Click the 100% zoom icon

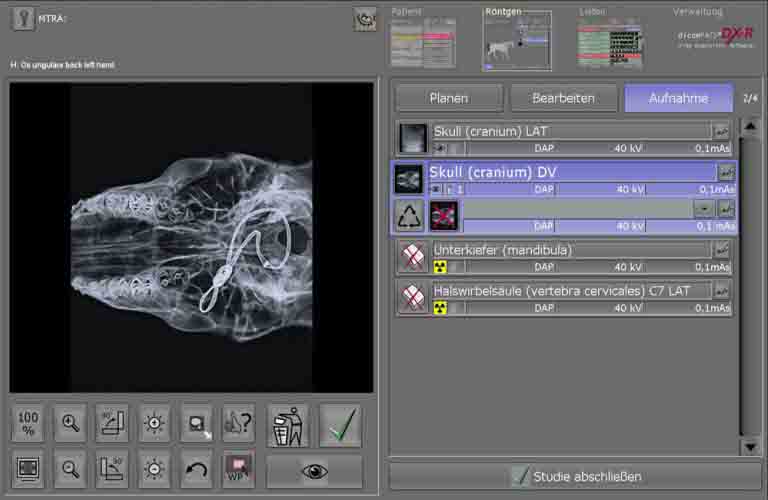point(26,424)
